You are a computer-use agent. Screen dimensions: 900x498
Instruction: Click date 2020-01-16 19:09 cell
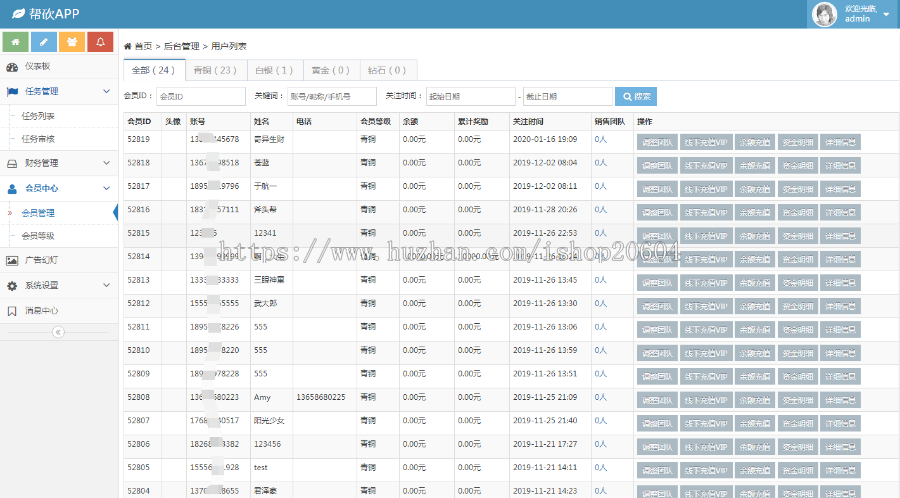click(x=545, y=139)
